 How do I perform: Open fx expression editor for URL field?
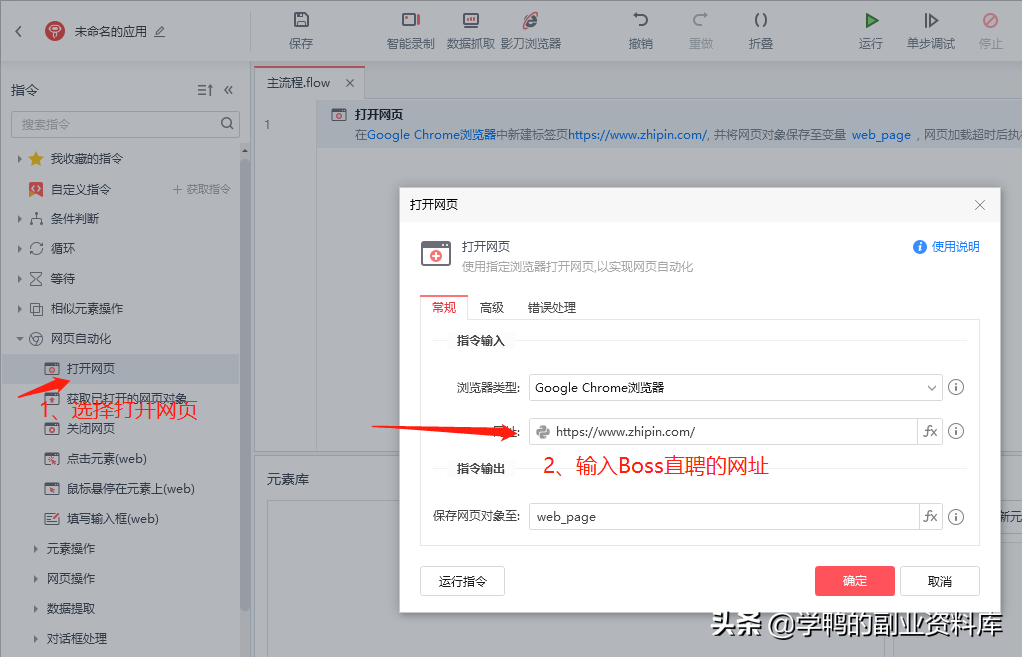click(x=930, y=431)
